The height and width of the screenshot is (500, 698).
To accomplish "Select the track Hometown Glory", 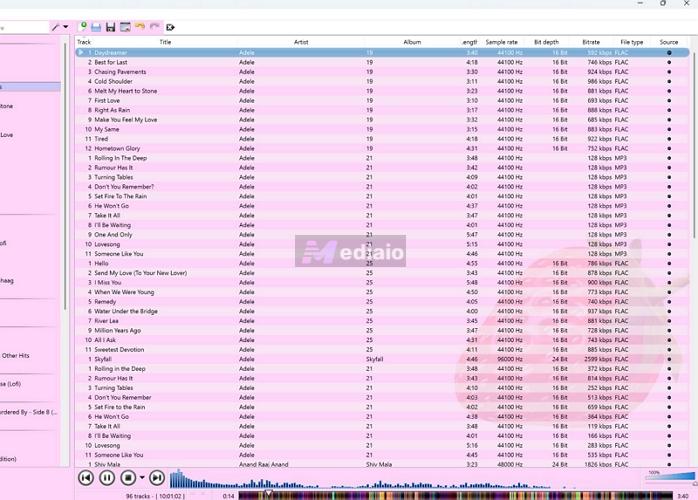I will coord(117,148).
